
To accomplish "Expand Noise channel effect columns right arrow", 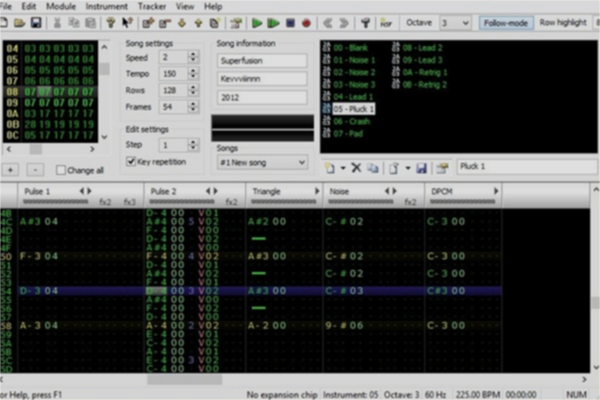I will tap(395, 191).
